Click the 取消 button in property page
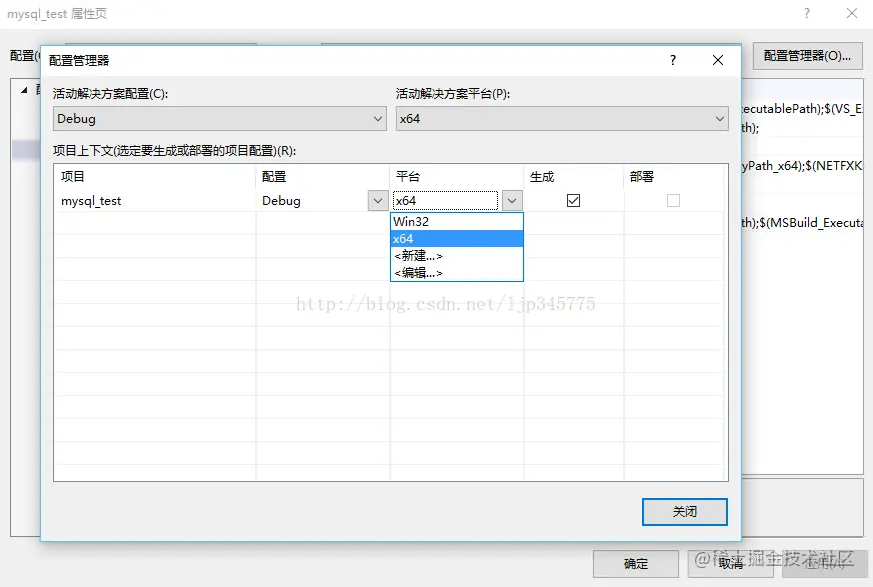 730,564
